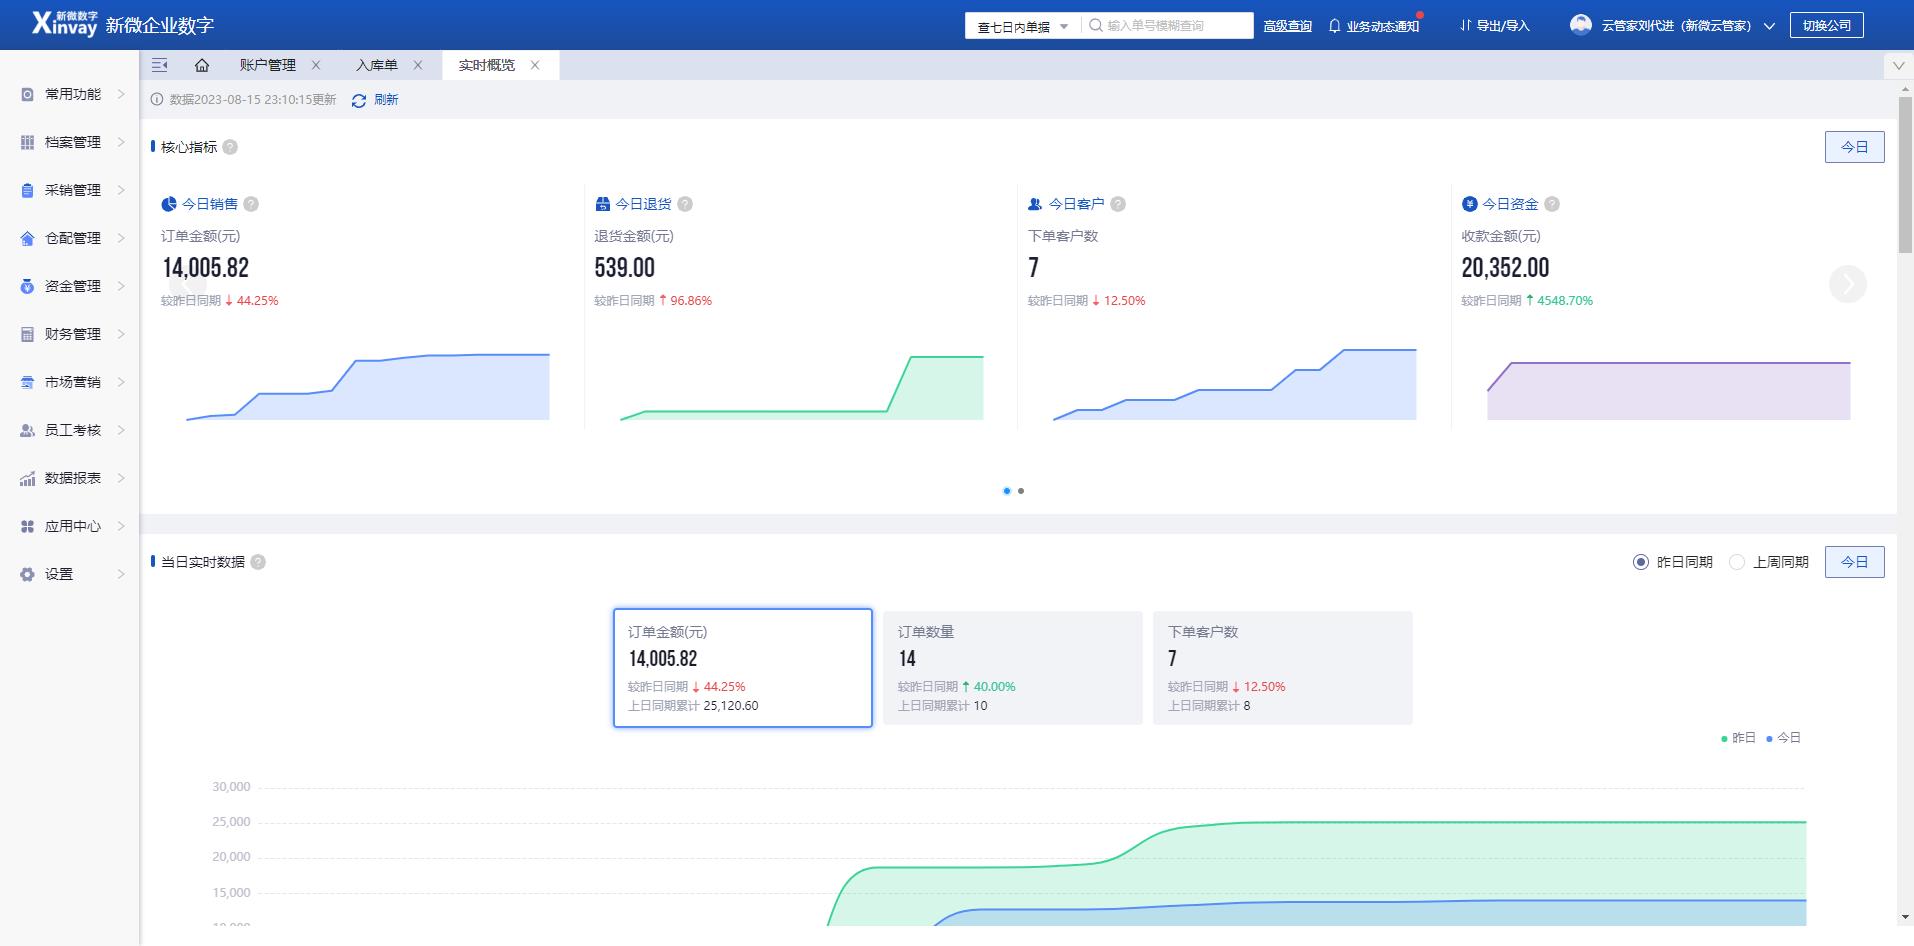Click the sidebar collapse toggle icon
The image size is (1914, 946).
[159, 65]
